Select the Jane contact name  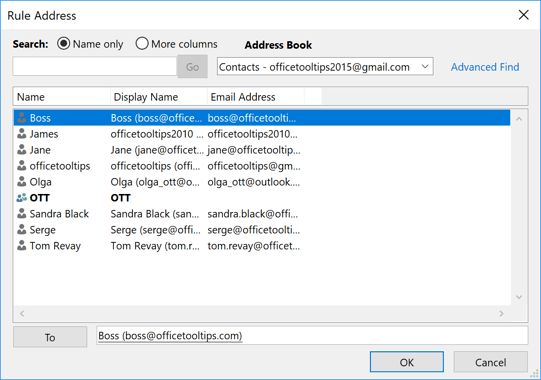point(40,150)
